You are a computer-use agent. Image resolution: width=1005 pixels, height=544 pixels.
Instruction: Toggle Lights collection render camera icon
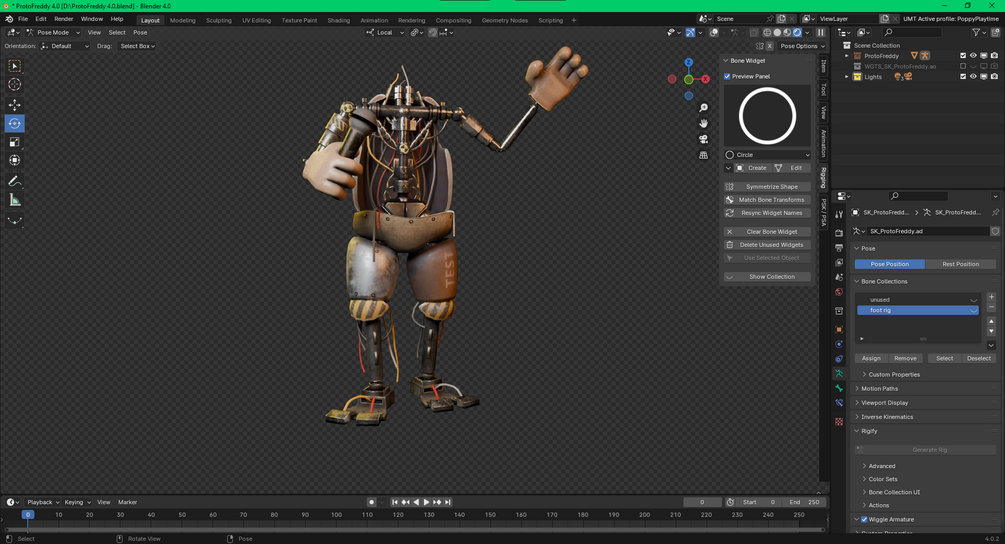(994, 77)
